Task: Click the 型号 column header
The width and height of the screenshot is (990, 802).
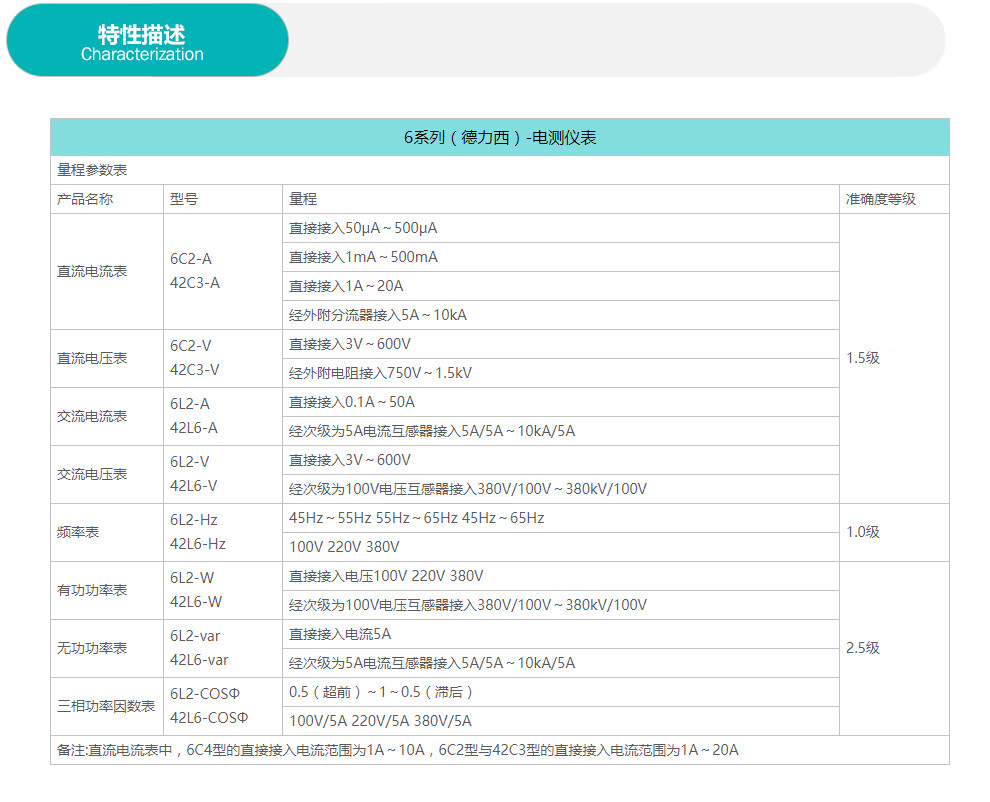Action: (184, 199)
